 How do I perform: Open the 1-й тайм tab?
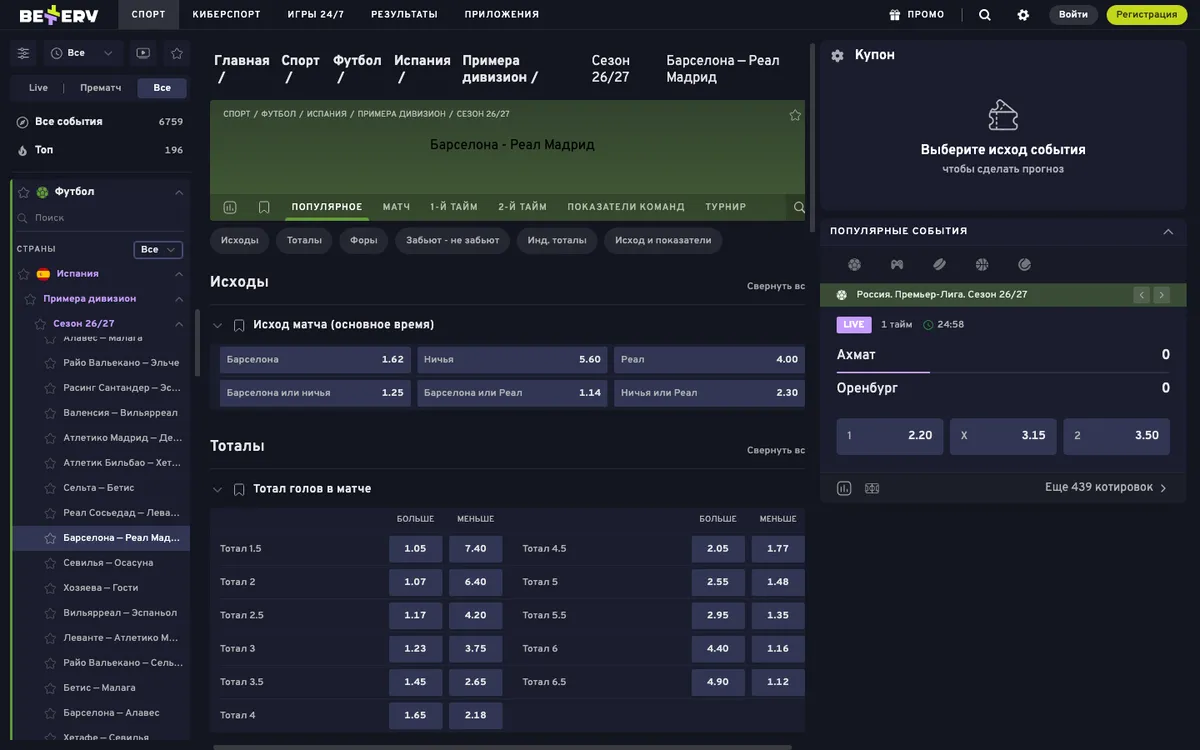(454, 207)
